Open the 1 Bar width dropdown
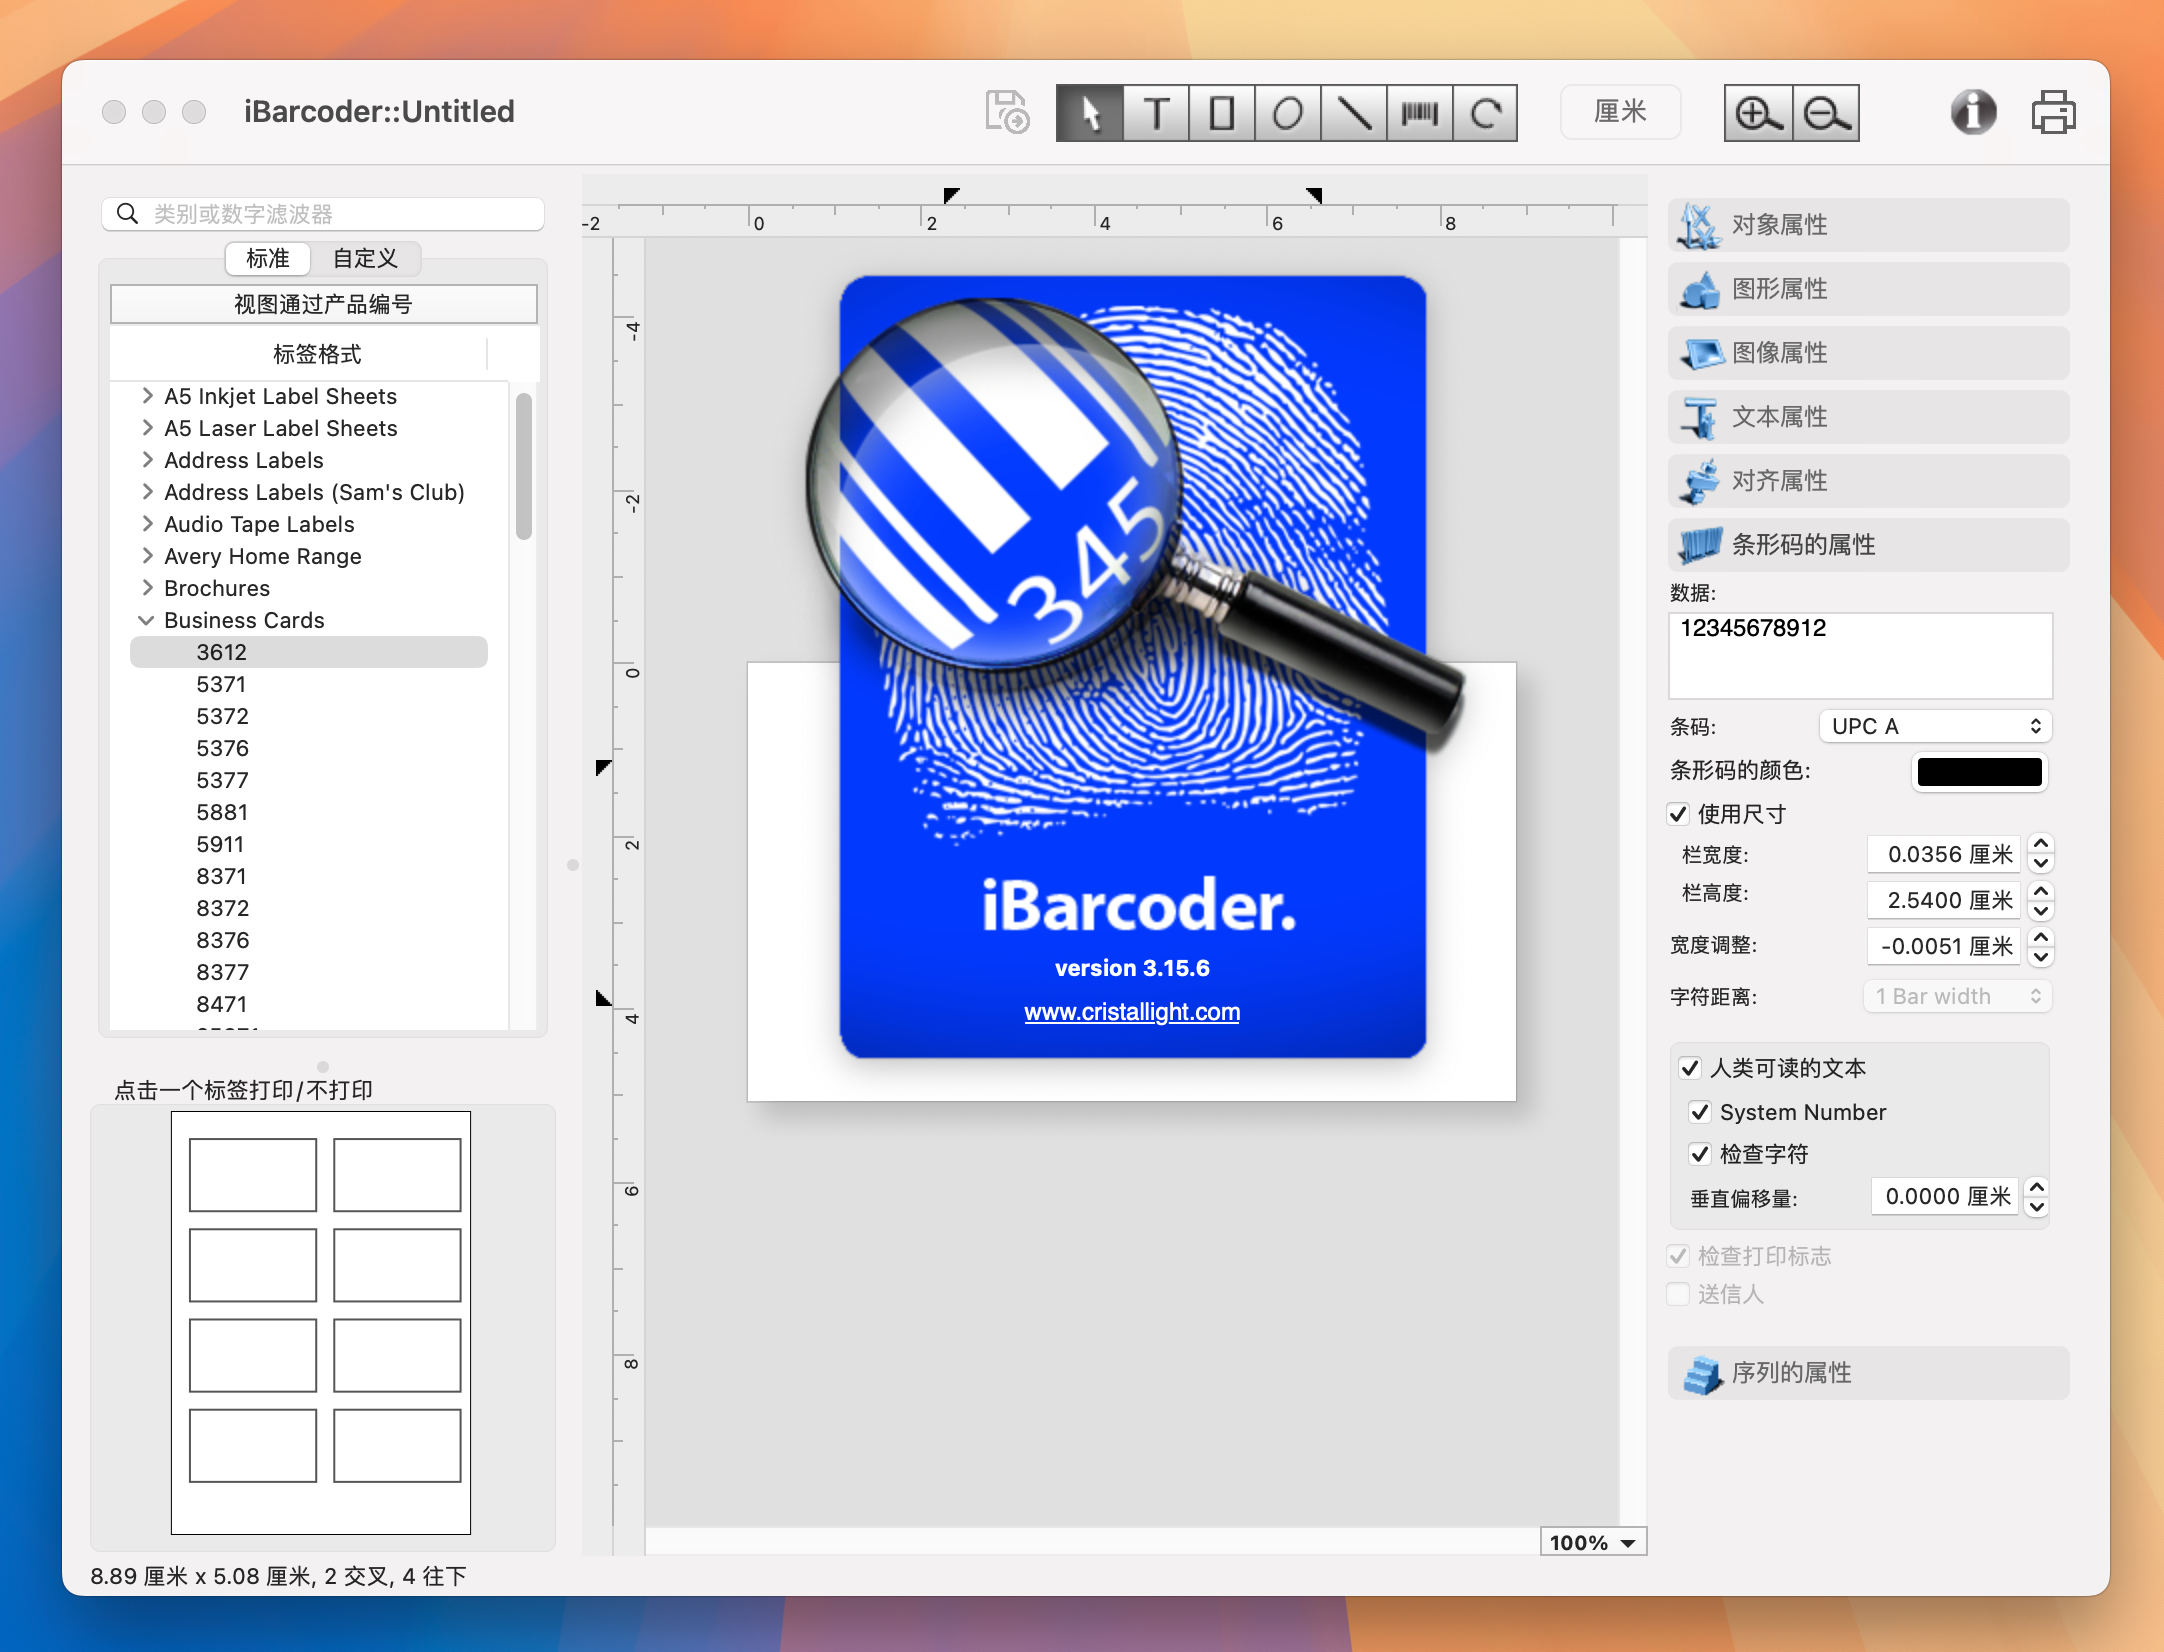2164x1652 pixels. coord(1957,996)
